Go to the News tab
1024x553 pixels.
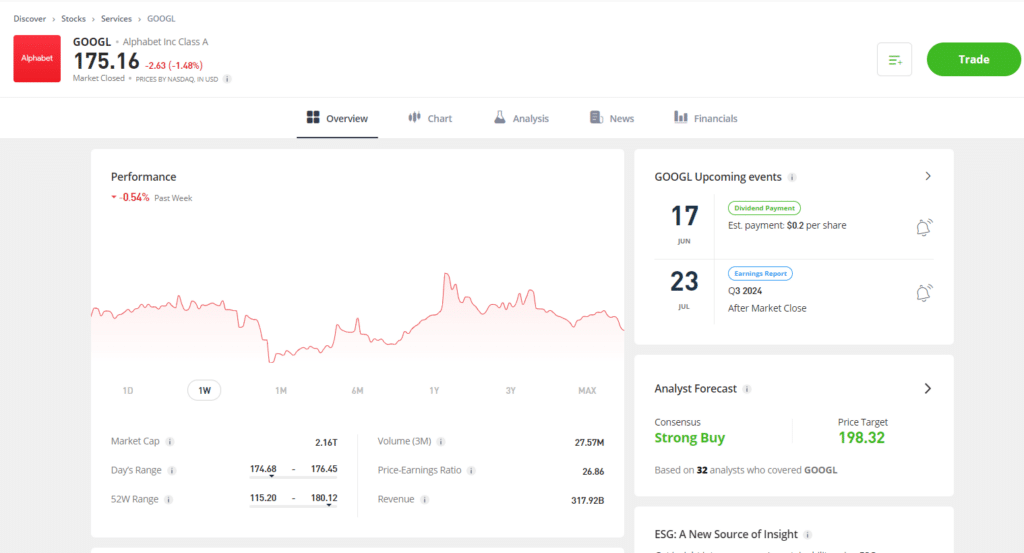[x=612, y=118]
